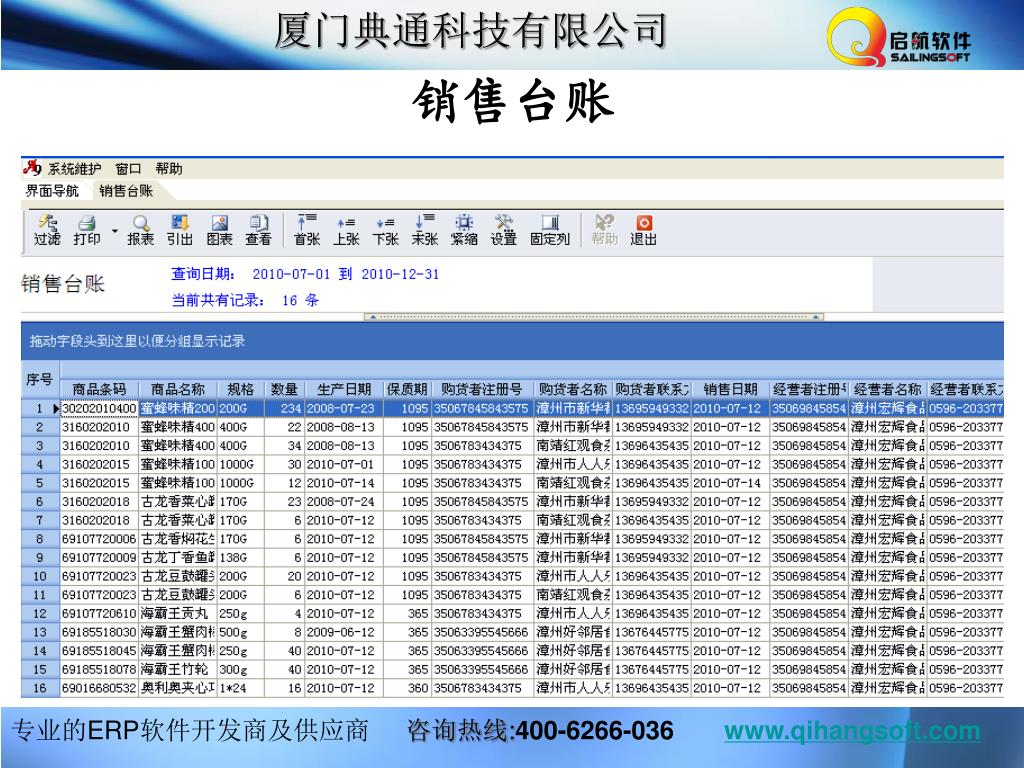Screen dimensions: 1024x768
Task: Click 138G spec cell in row 9
Action: [240, 558]
